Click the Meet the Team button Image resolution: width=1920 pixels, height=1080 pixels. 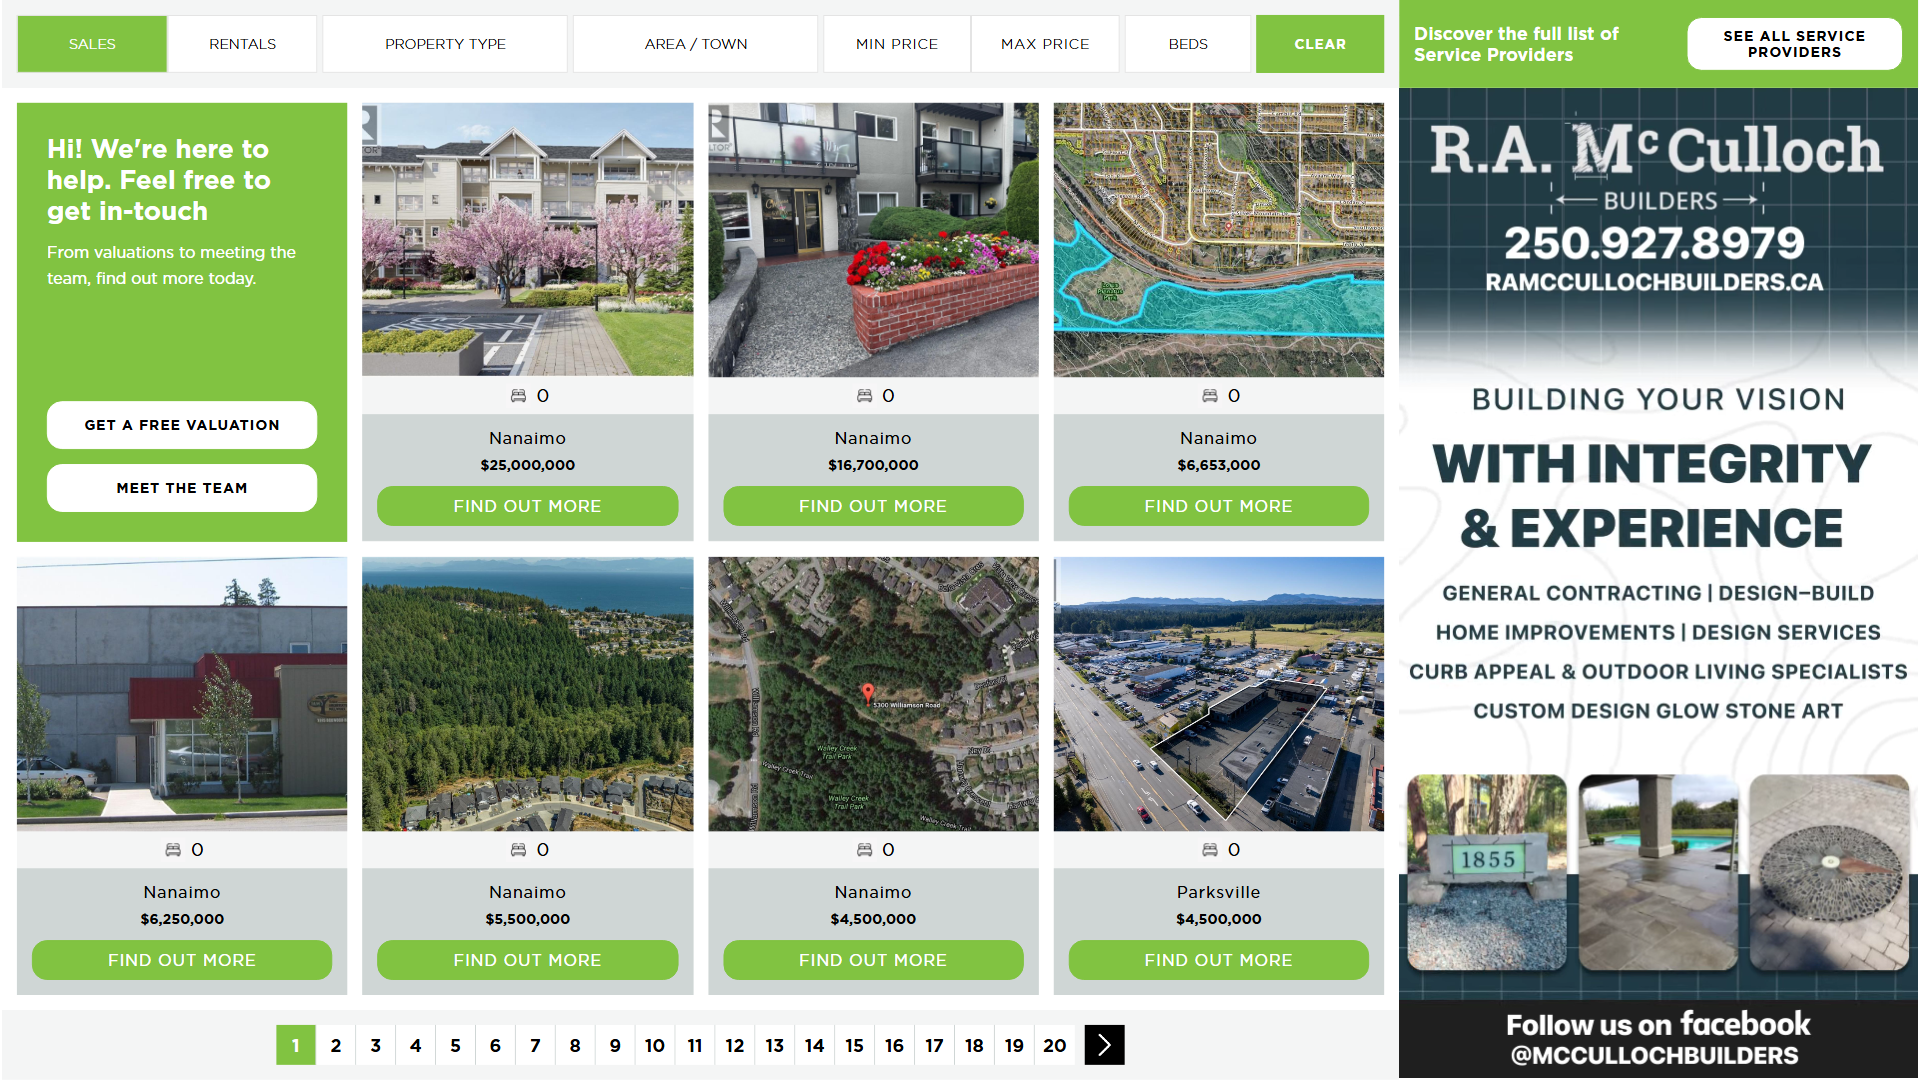point(182,488)
